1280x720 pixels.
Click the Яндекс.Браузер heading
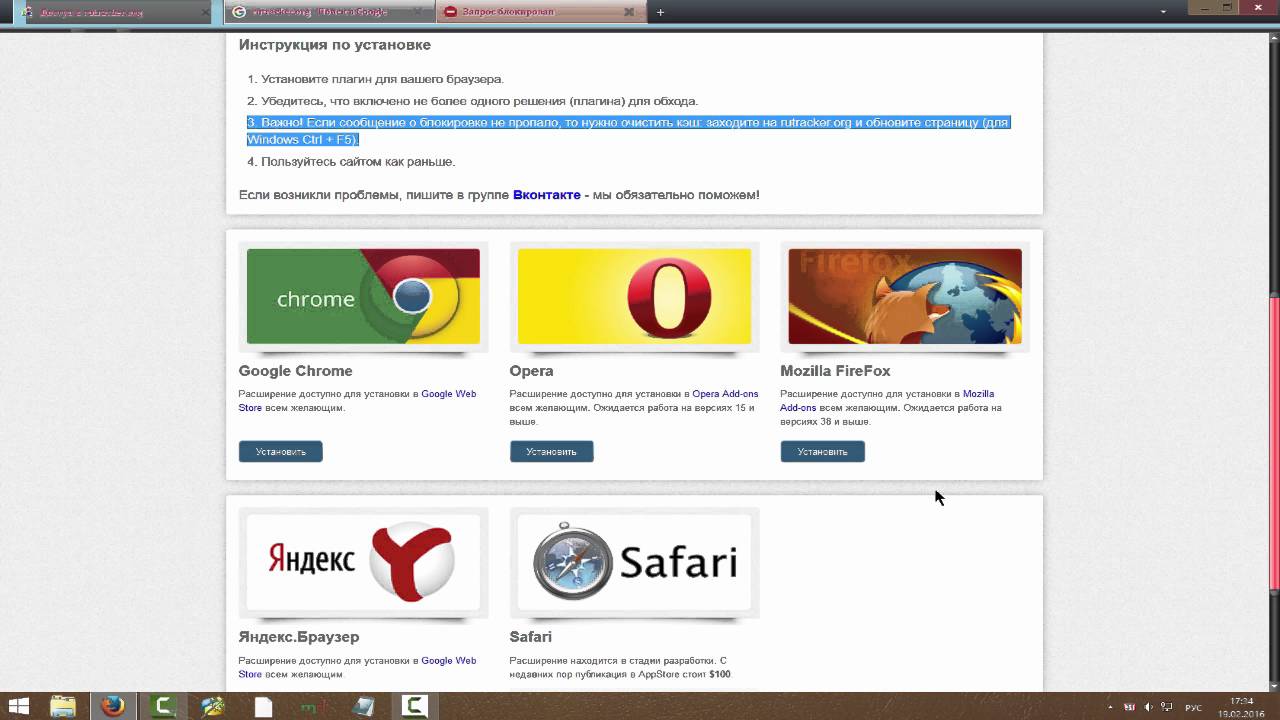298,637
